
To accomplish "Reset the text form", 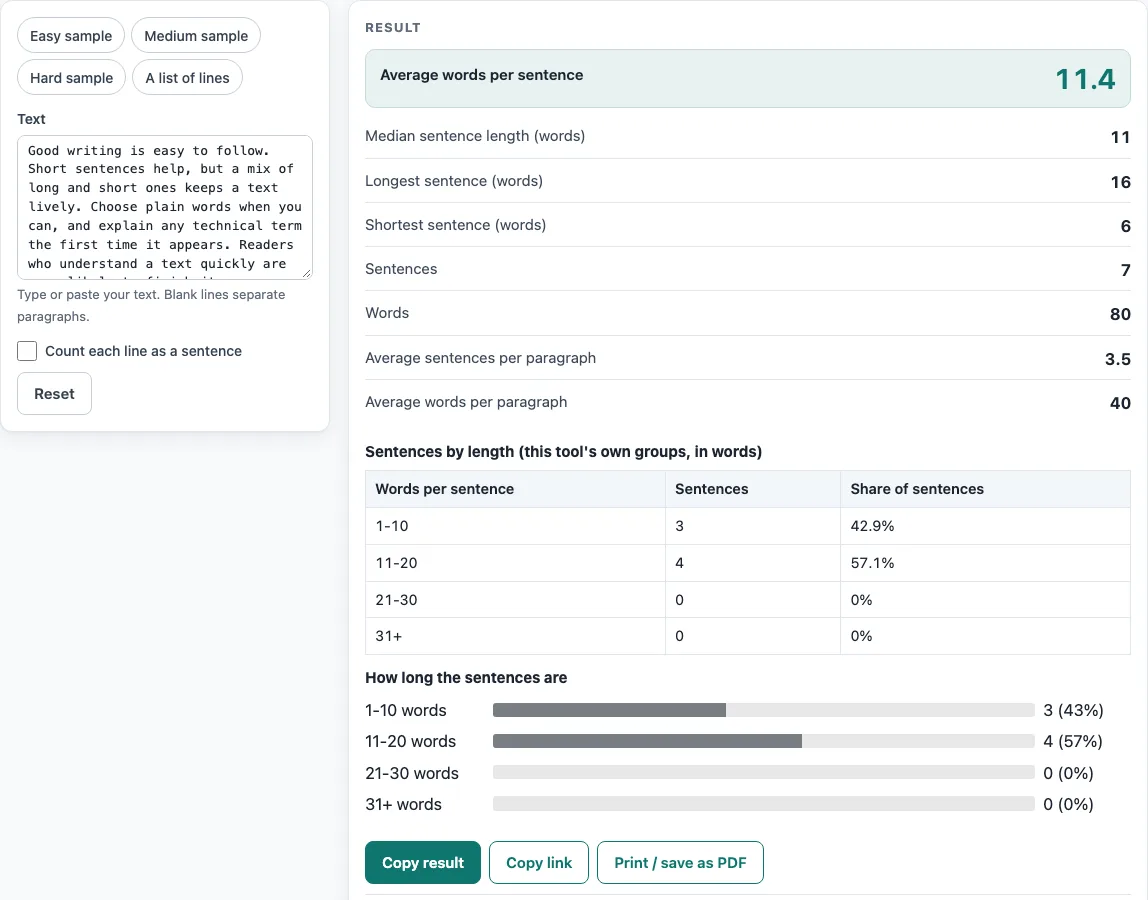I will pos(54,393).
